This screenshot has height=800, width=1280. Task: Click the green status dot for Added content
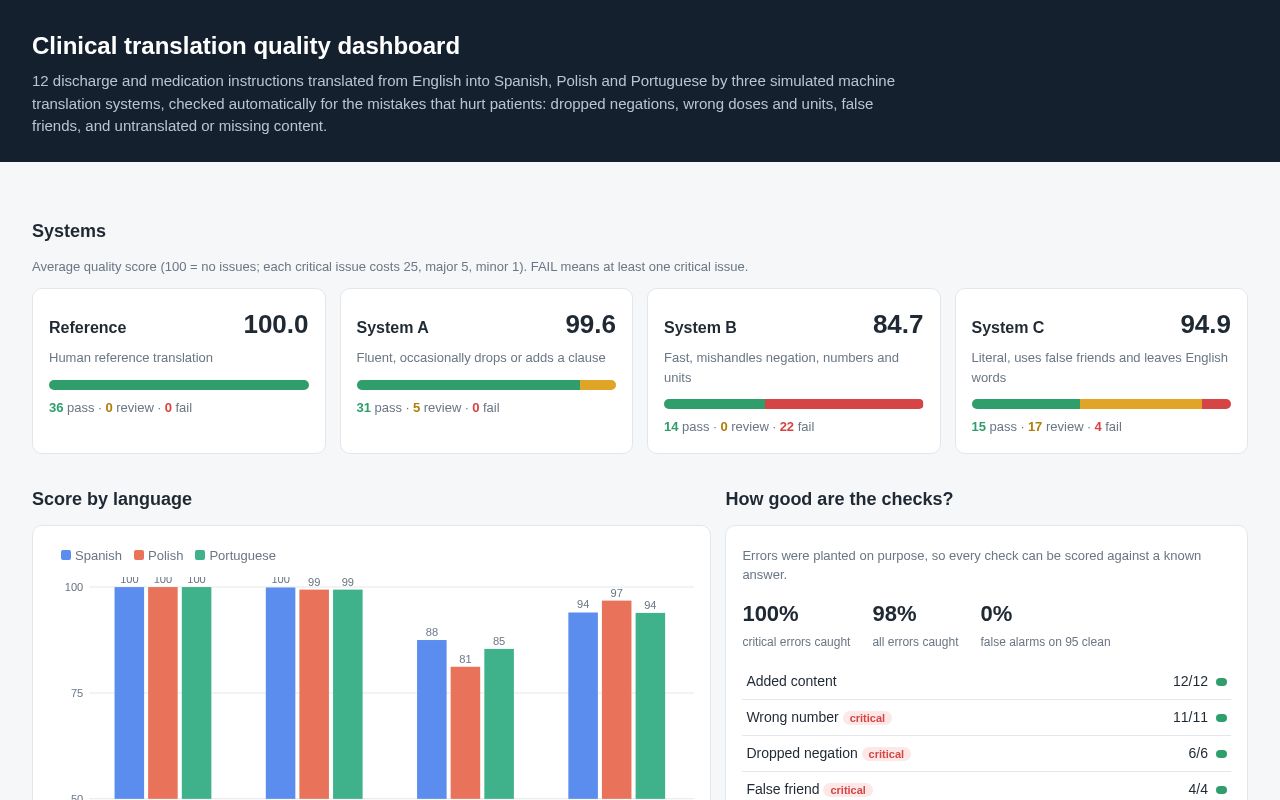(1221, 682)
